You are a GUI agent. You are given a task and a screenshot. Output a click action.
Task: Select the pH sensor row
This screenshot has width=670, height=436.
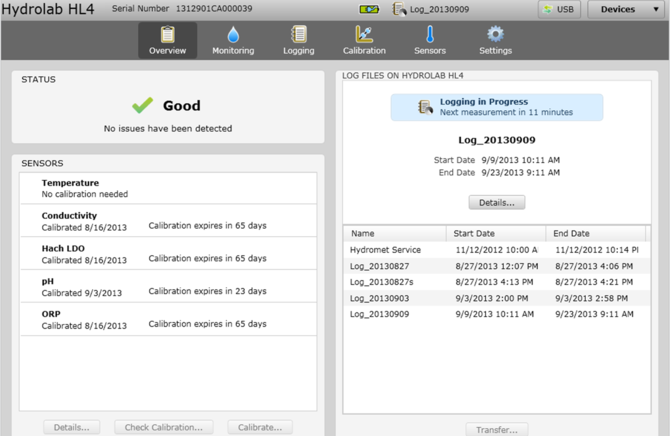click(x=168, y=286)
